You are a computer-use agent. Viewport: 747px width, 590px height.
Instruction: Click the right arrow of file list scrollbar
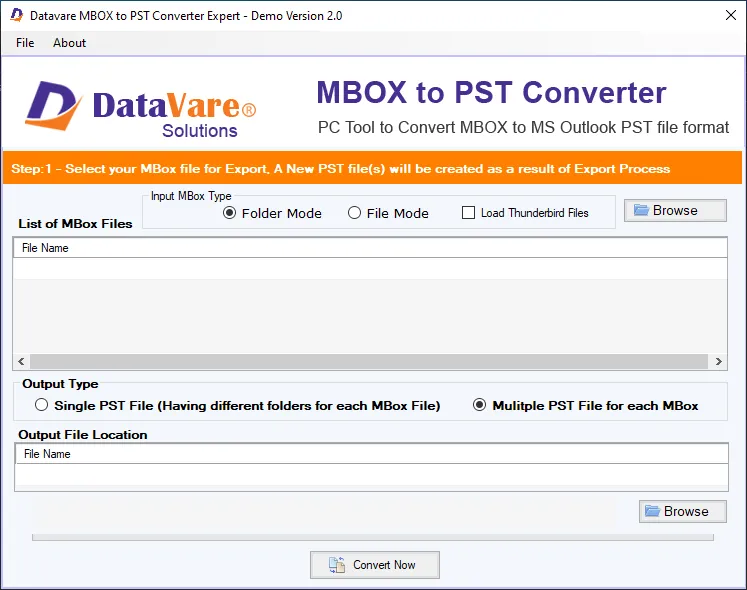tap(718, 361)
